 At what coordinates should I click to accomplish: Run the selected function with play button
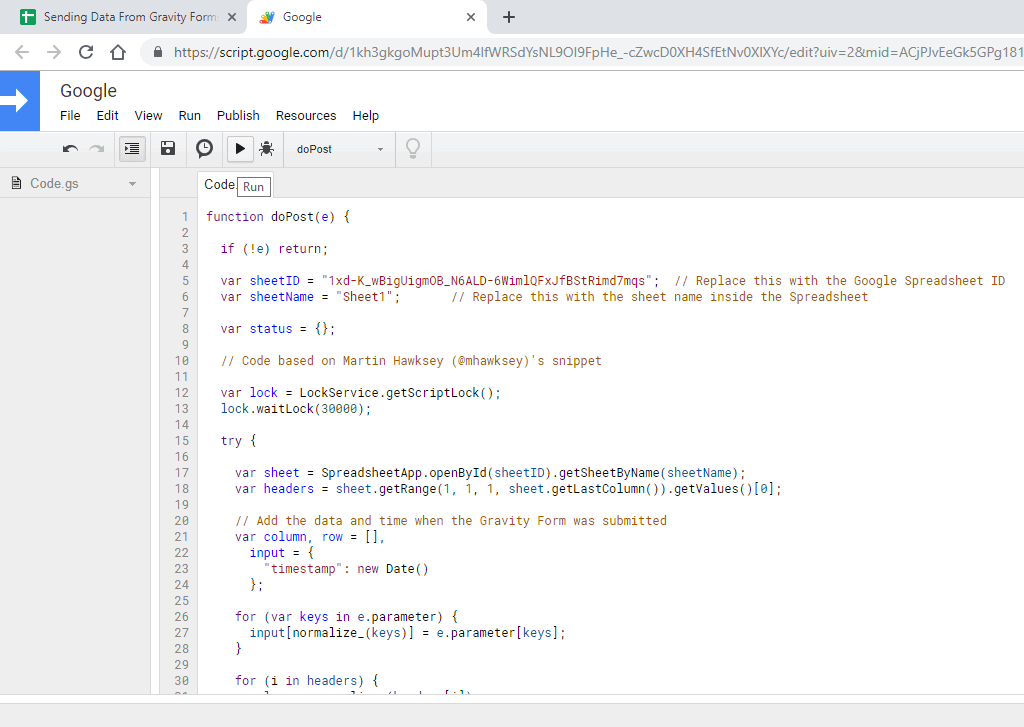(240, 149)
